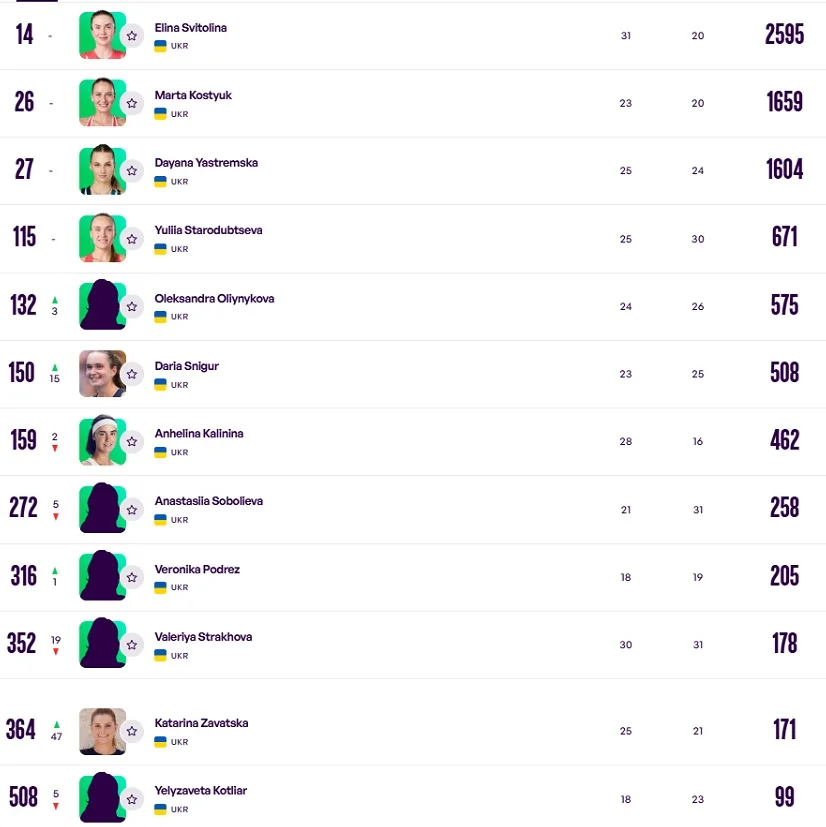Click the star beside Valeriya Strakhova
The height and width of the screenshot is (827, 826).
tap(132, 645)
